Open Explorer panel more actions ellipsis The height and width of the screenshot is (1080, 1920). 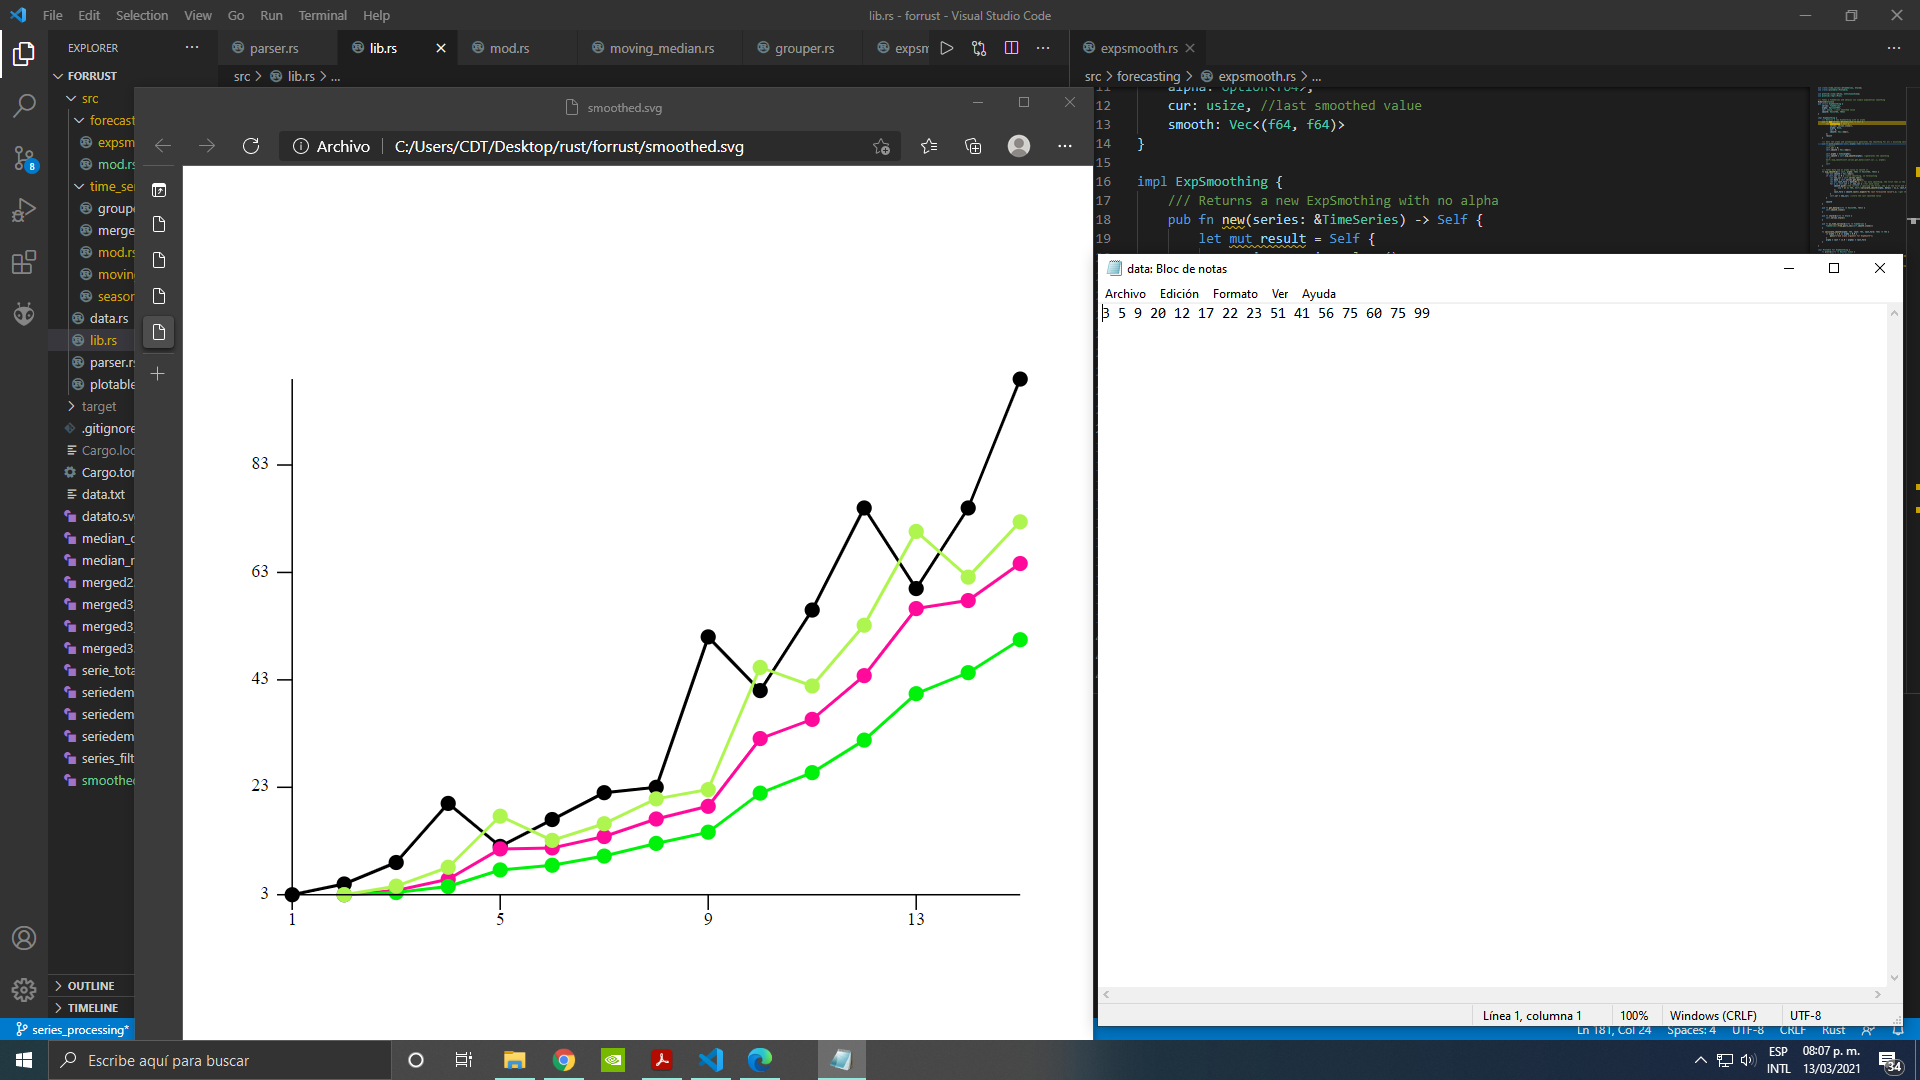[192, 47]
